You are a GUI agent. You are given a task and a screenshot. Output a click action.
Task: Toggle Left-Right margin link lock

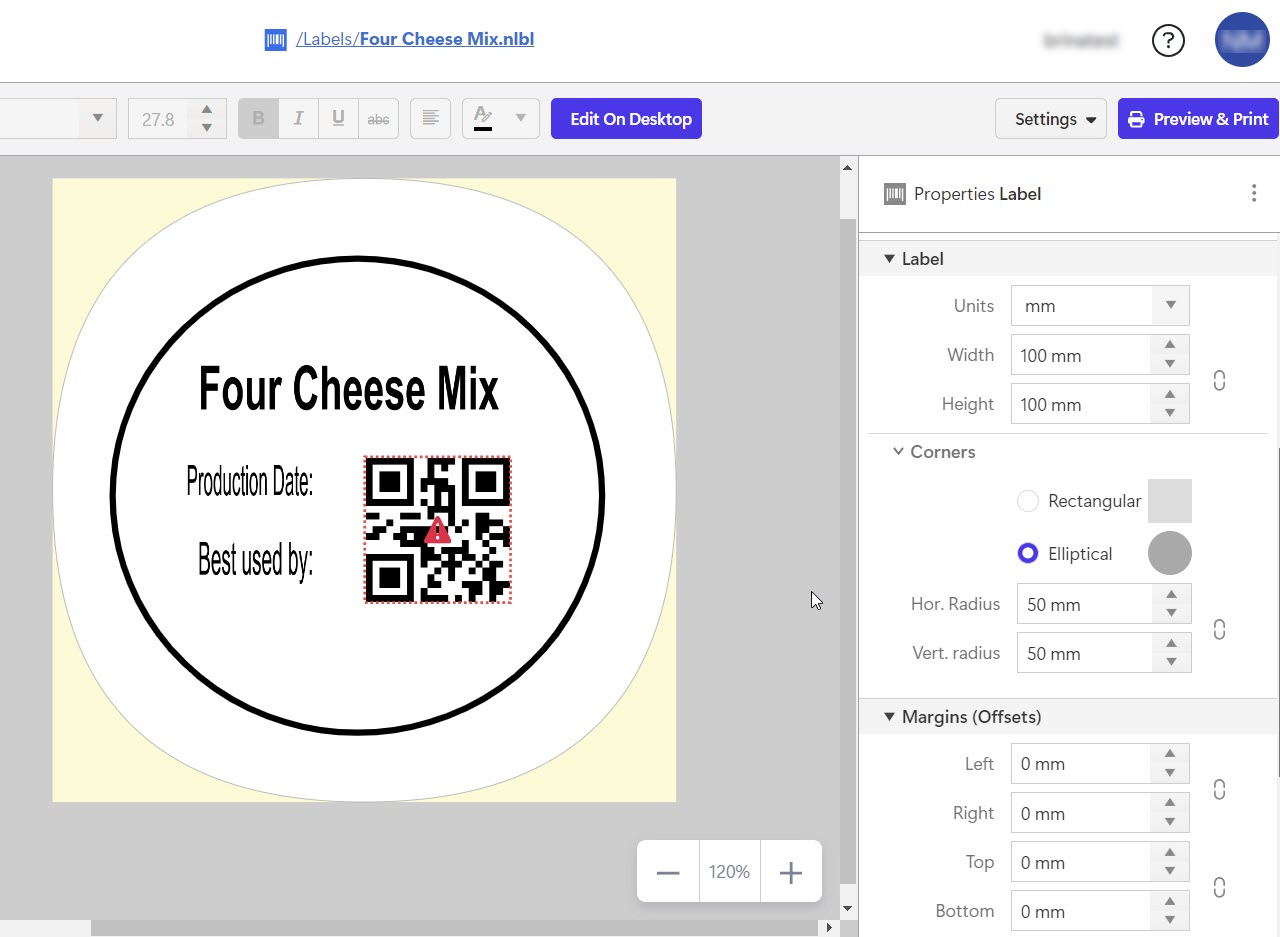pos(1219,790)
